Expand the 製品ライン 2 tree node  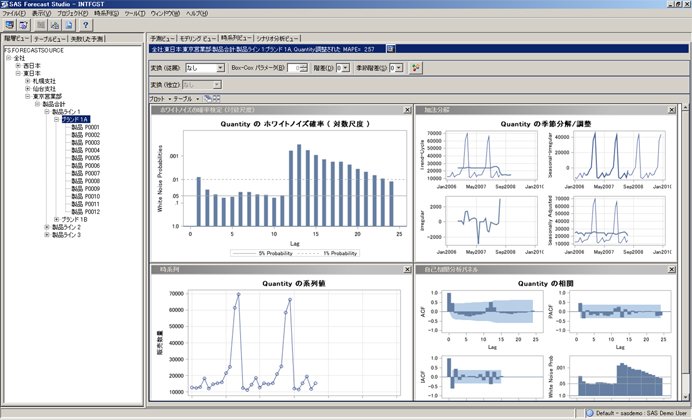point(47,227)
